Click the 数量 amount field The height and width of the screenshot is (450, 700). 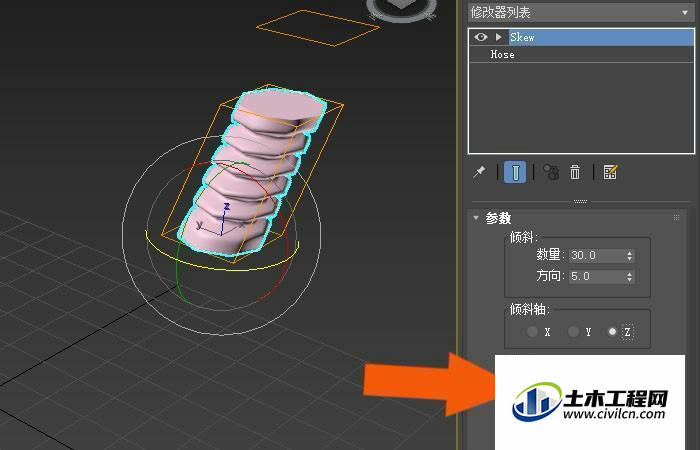(x=597, y=255)
